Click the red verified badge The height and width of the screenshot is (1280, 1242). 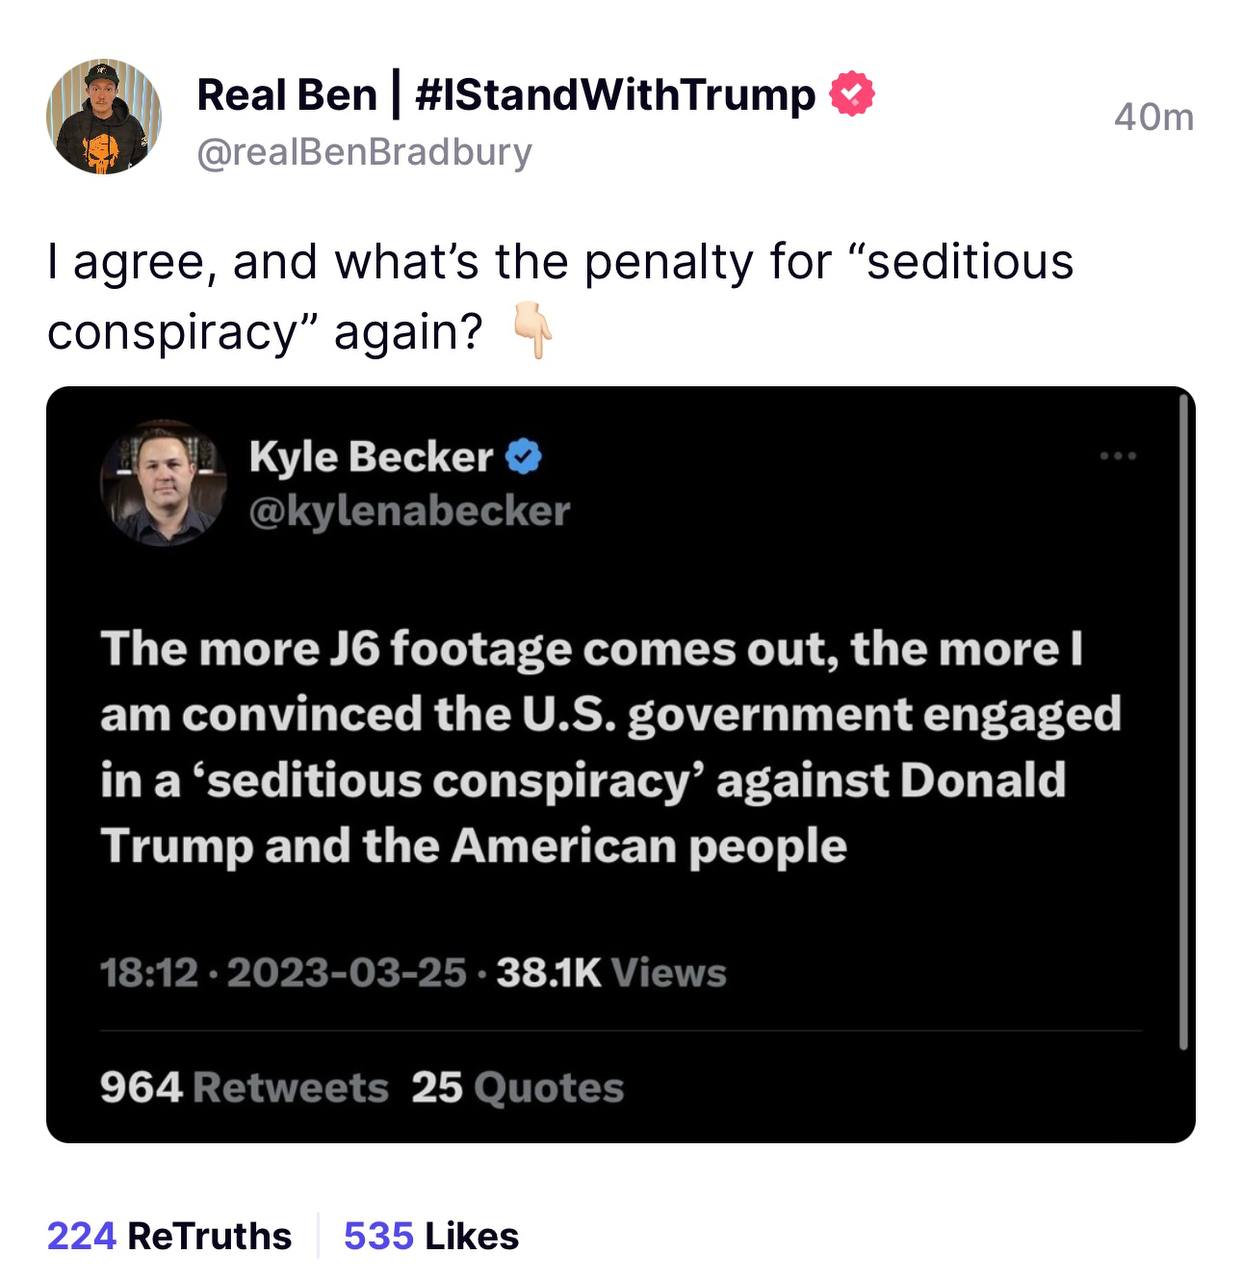point(852,94)
